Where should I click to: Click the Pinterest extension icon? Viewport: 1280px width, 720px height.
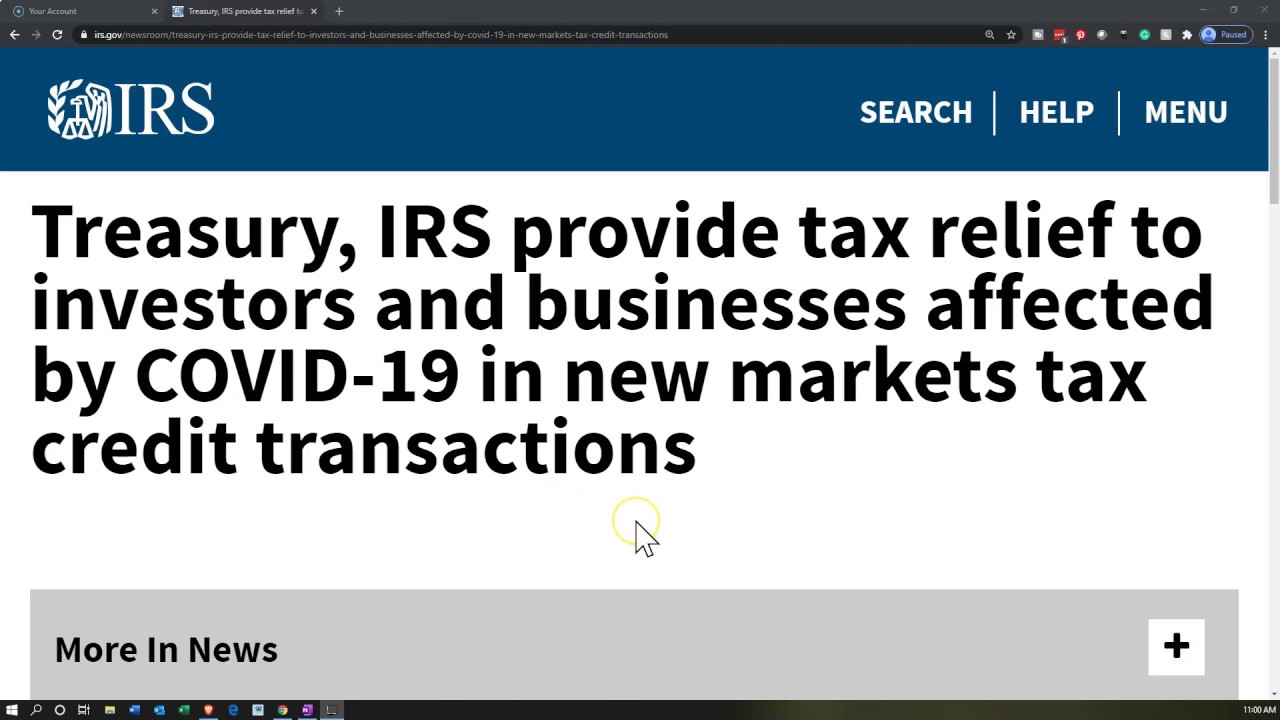point(1080,35)
